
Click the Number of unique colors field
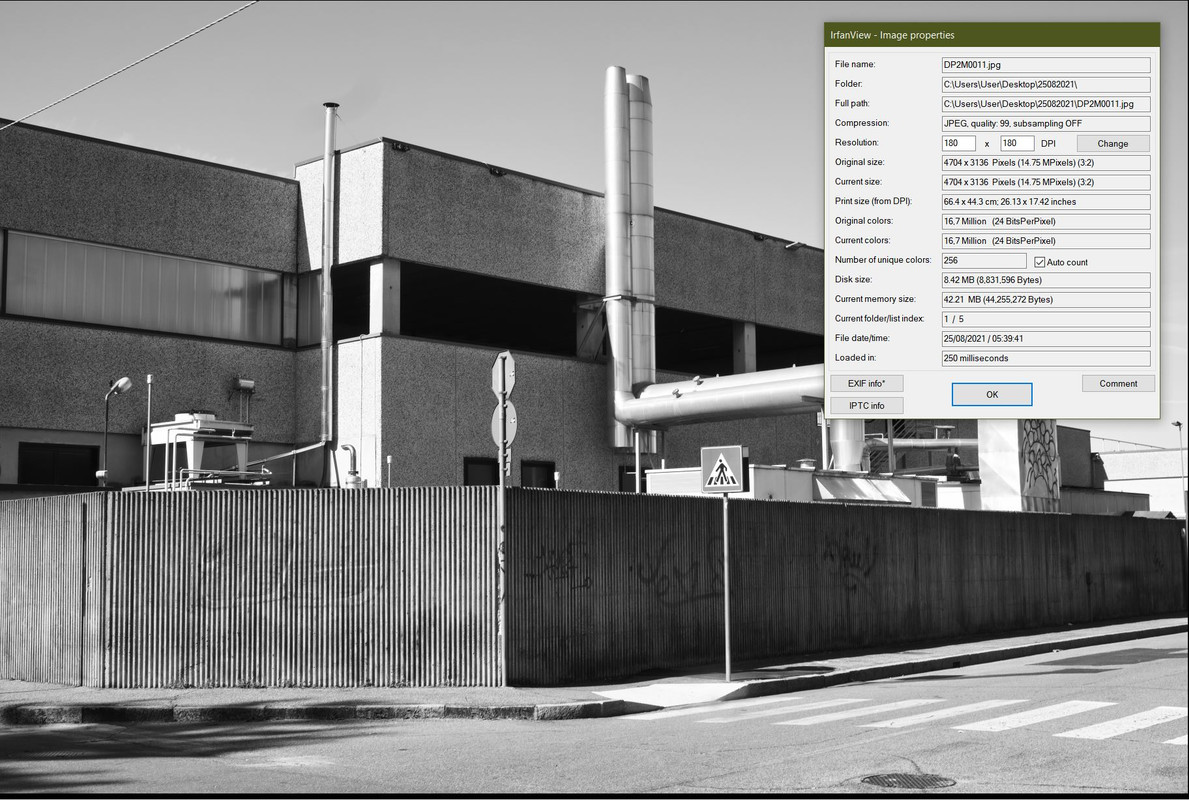pos(984,261)
